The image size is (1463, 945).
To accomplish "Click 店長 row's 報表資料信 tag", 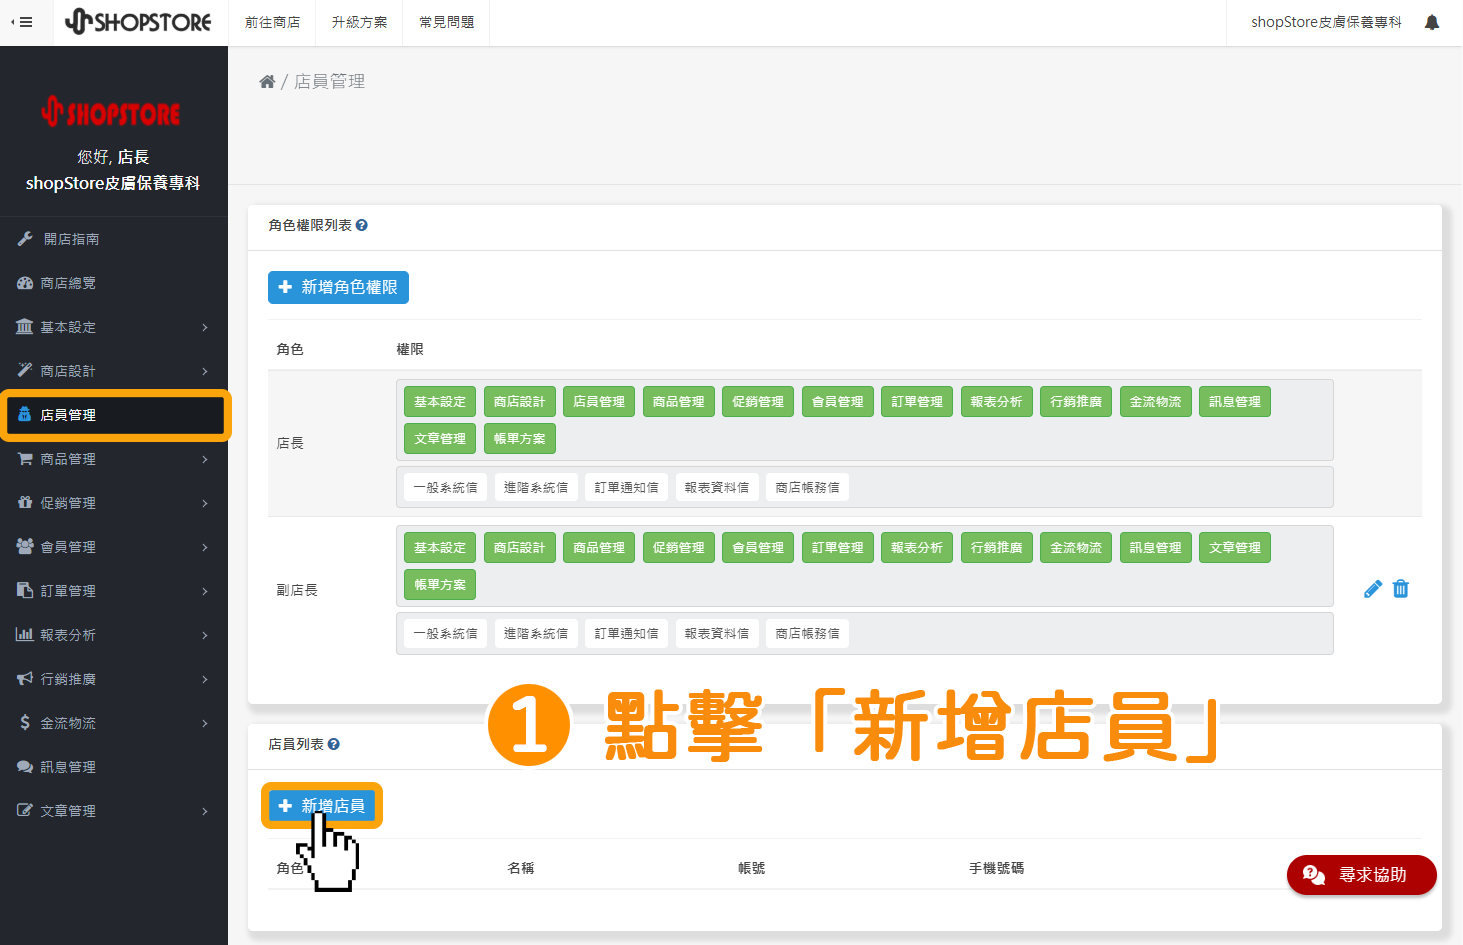I will (717, 488).
